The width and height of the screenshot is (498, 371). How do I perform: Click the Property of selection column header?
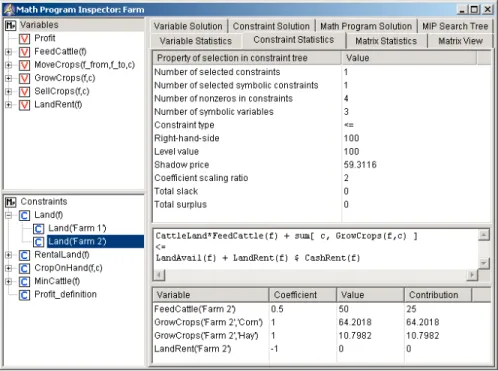[247, 58]
